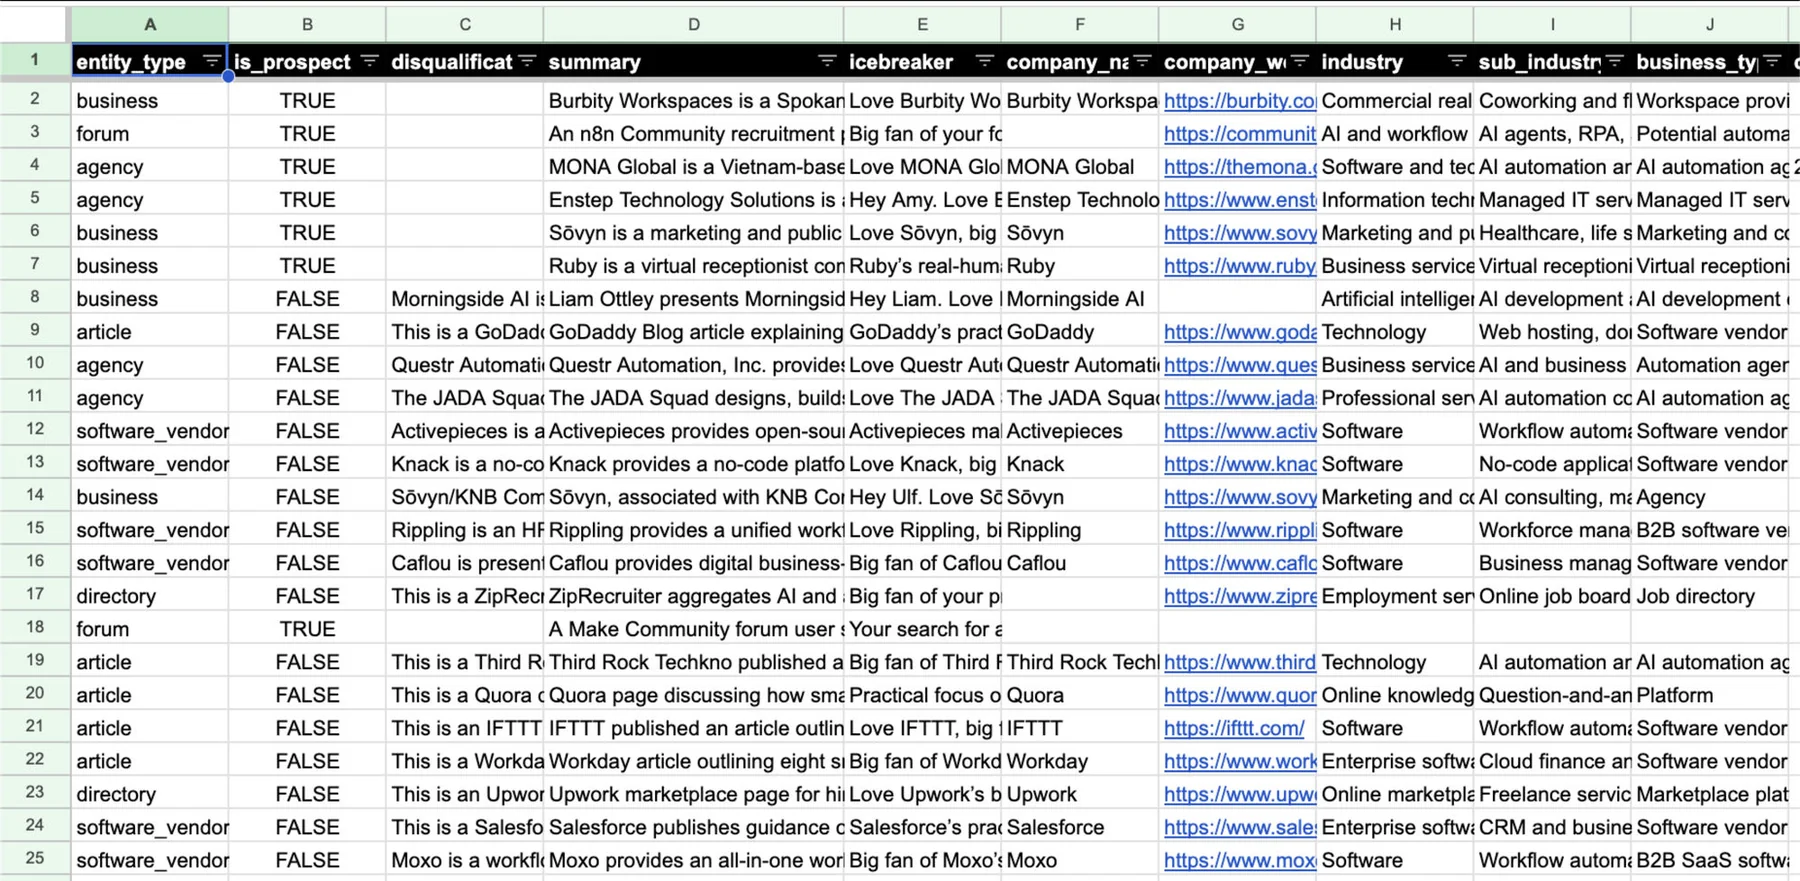The height and width of the screenshot is (881, 1800).
Task: Open the industry column filter
Action: [1457, 61]
